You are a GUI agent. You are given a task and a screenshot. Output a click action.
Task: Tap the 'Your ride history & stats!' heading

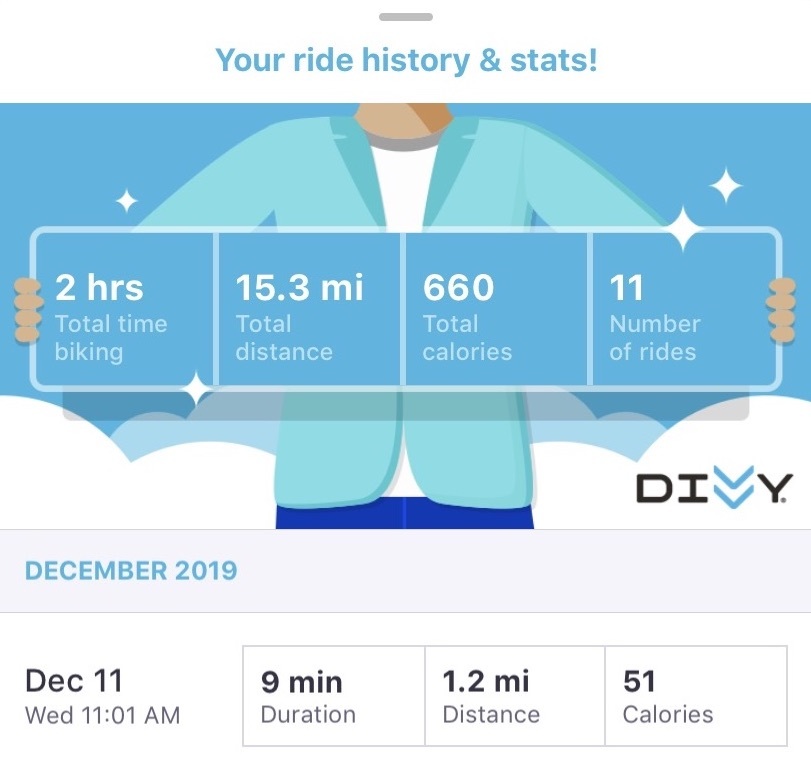coord(406,60)
